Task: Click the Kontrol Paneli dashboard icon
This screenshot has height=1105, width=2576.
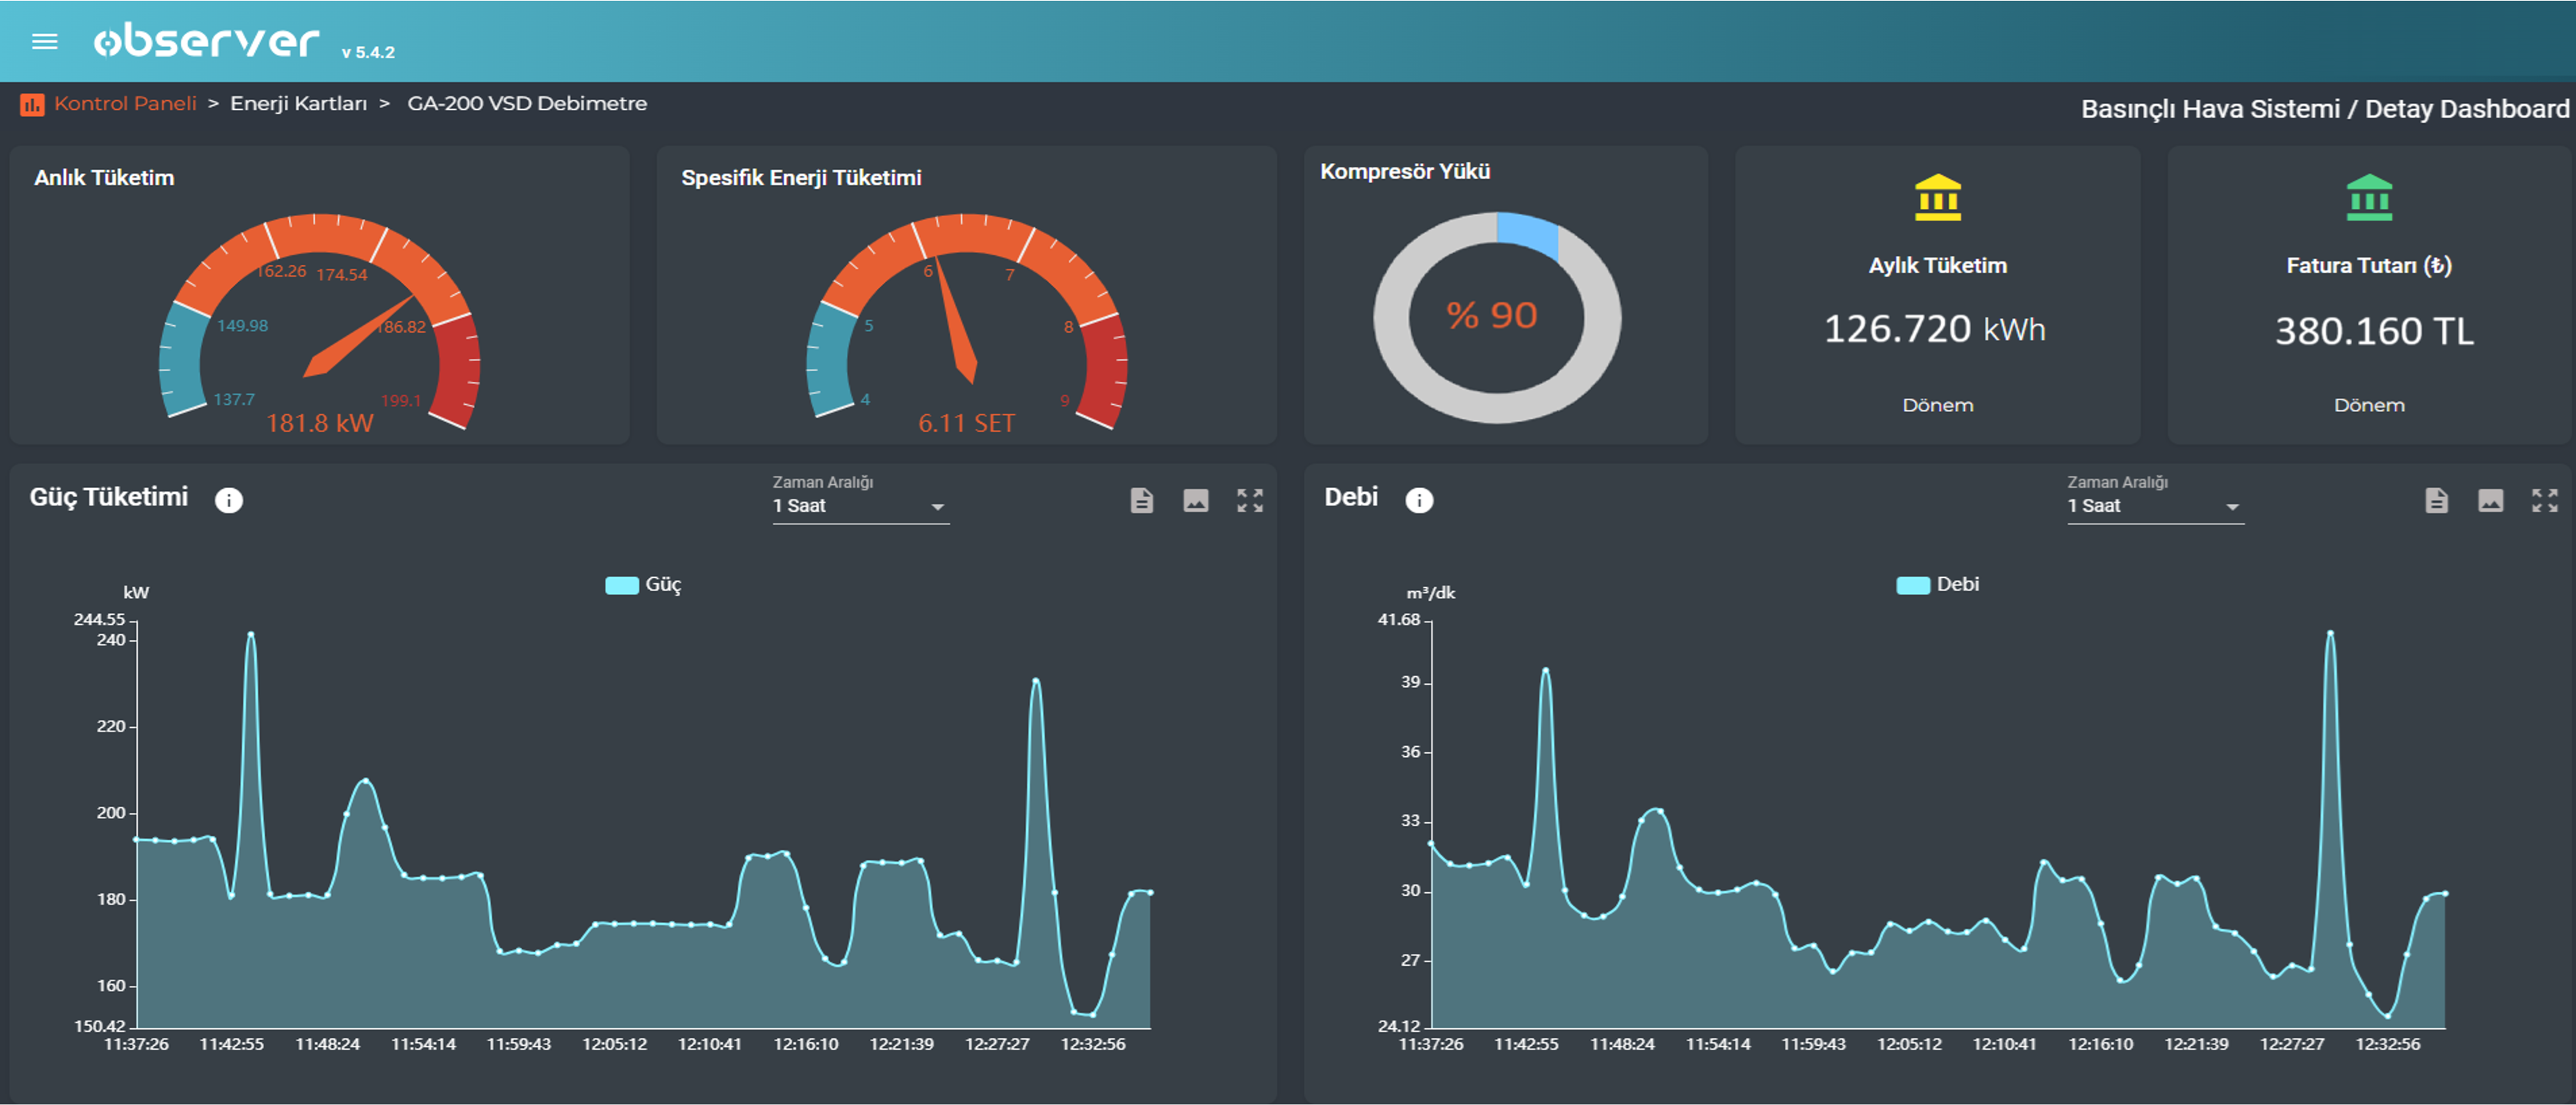Action: (x=32, y=104)
